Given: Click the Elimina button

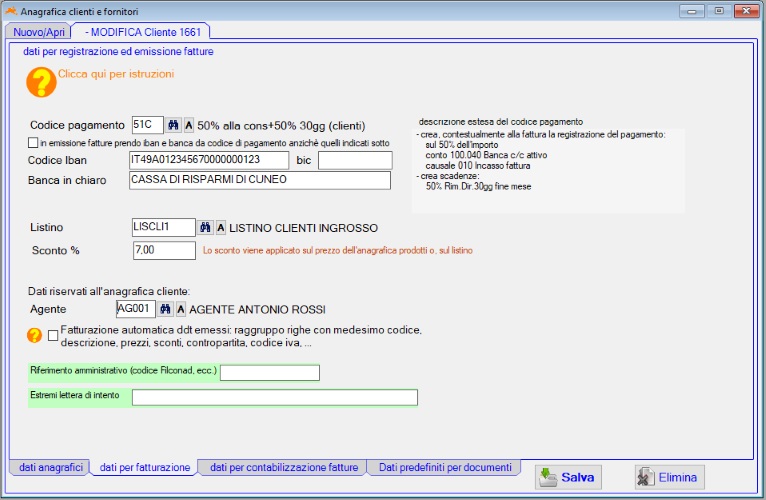Looking at the screenshot, I should point(669,478).
